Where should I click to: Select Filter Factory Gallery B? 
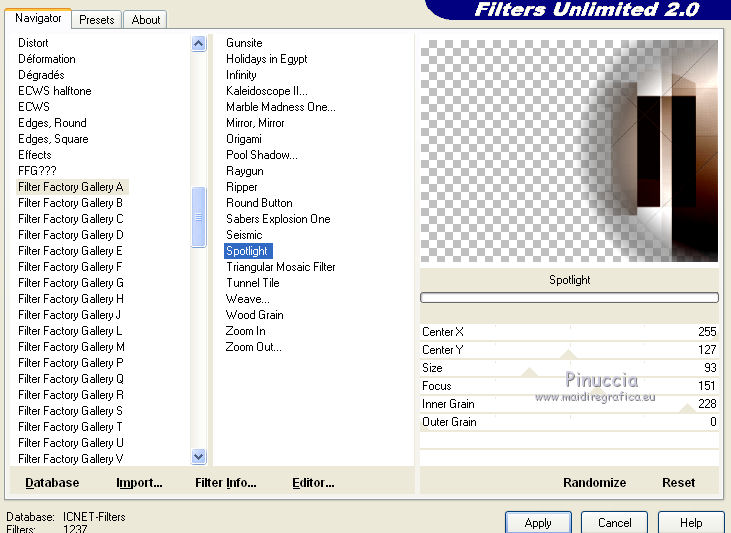(x=70, y=203)
